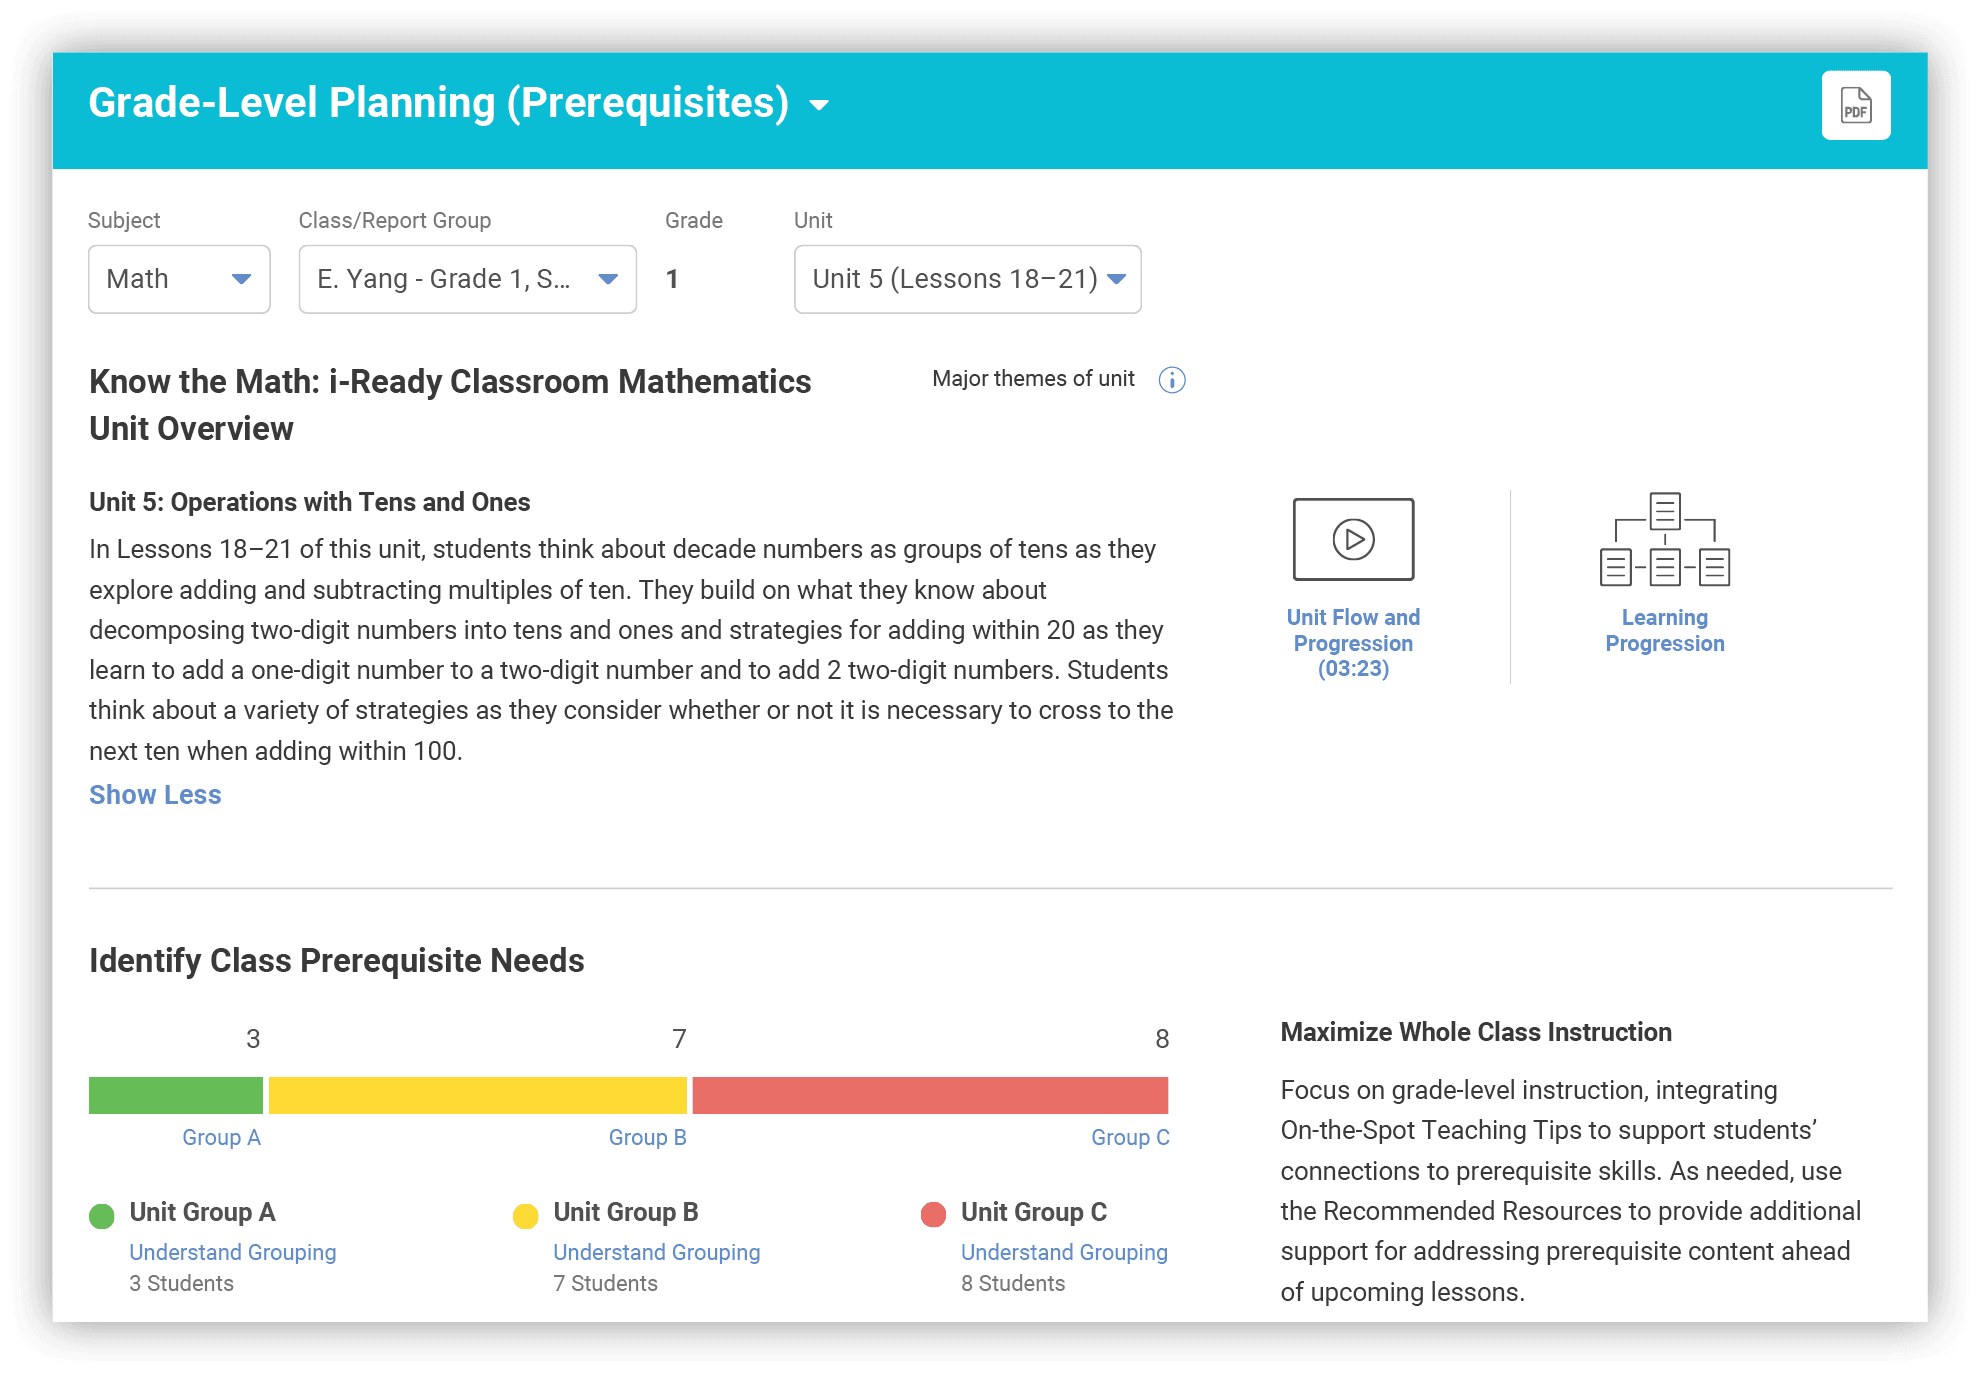Image resolution: width=1980 pixels, height=1374 pixels.
Task: Open the Class/Report Group dropdown
Action: coord(467,279)
